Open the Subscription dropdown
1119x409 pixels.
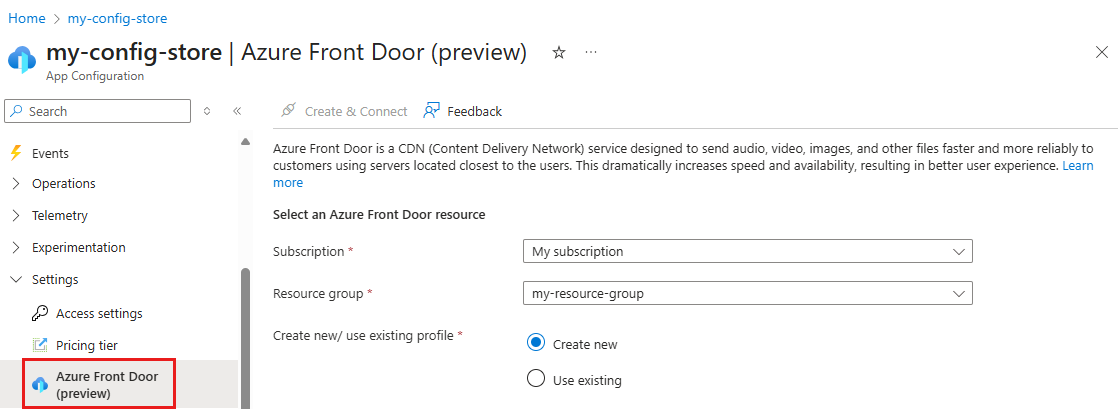(748, 251)
